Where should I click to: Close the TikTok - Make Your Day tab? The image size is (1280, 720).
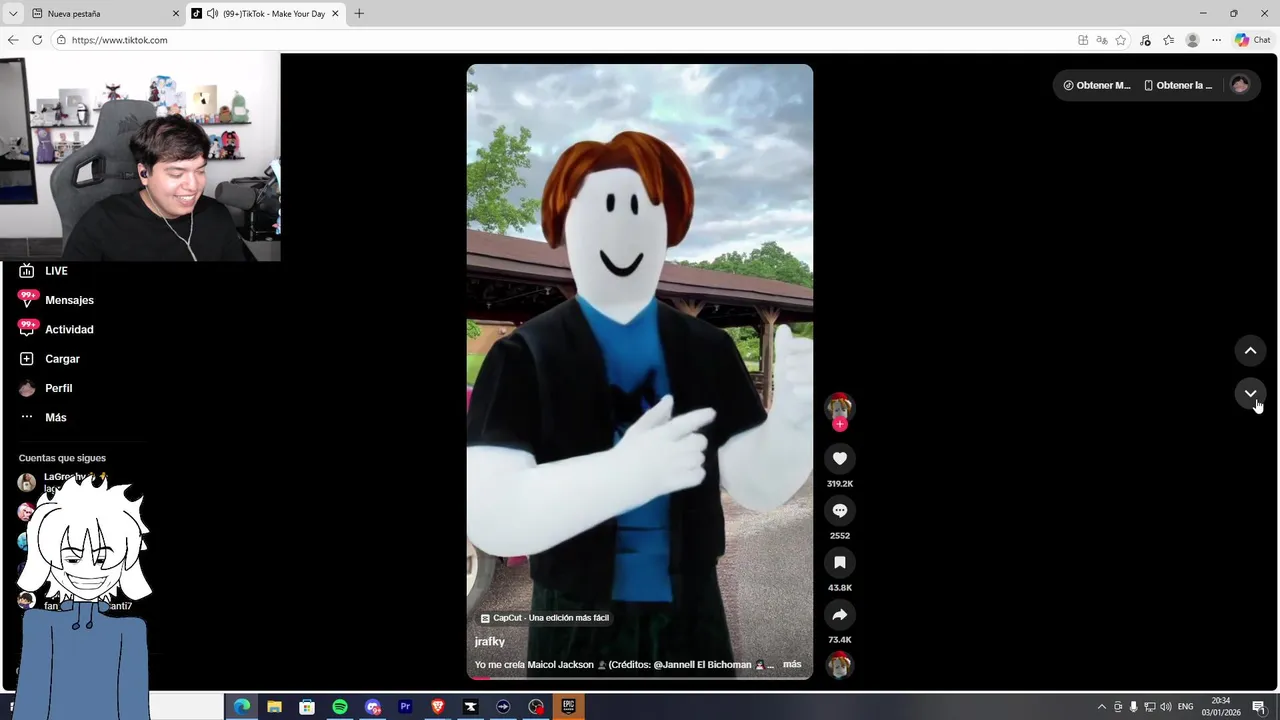pos(335,14)
